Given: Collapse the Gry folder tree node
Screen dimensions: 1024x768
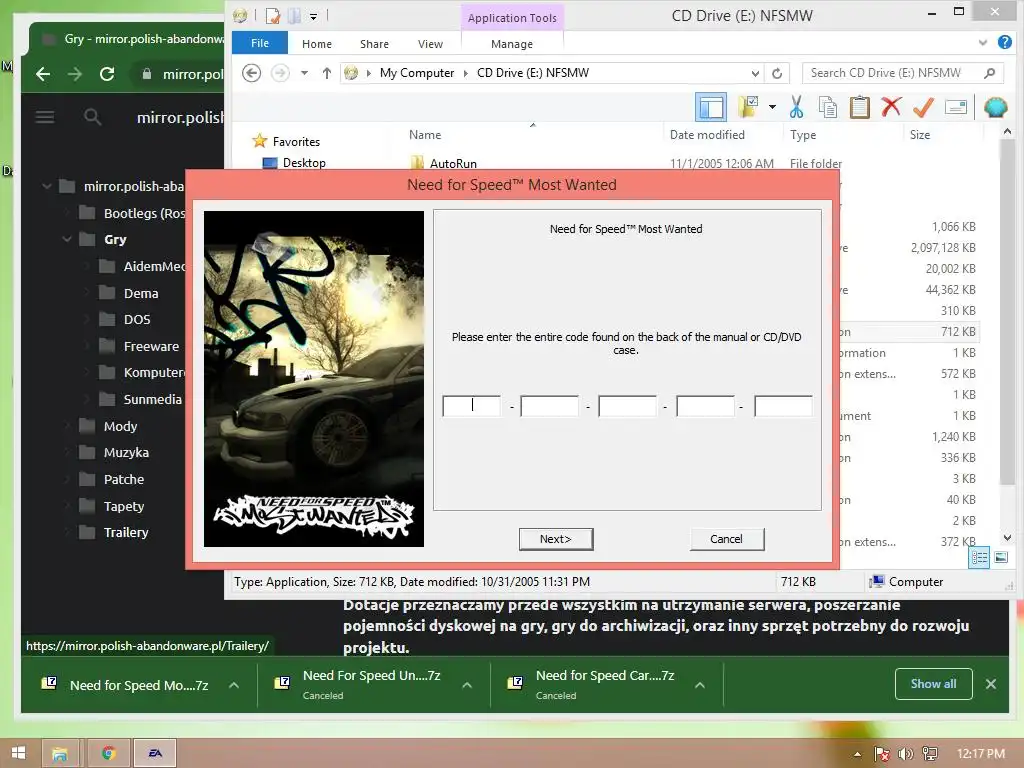Looking at the screenshot, I should tap(67, 239).
